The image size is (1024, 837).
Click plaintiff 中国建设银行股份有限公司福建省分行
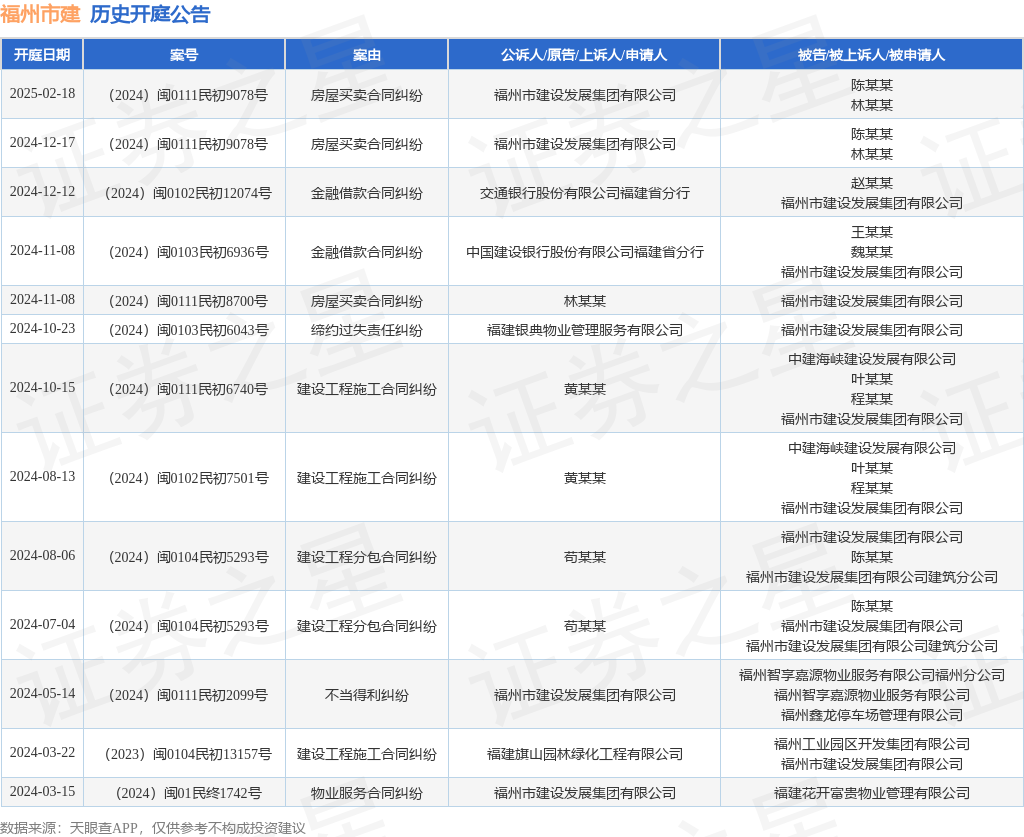pos(584,252)
